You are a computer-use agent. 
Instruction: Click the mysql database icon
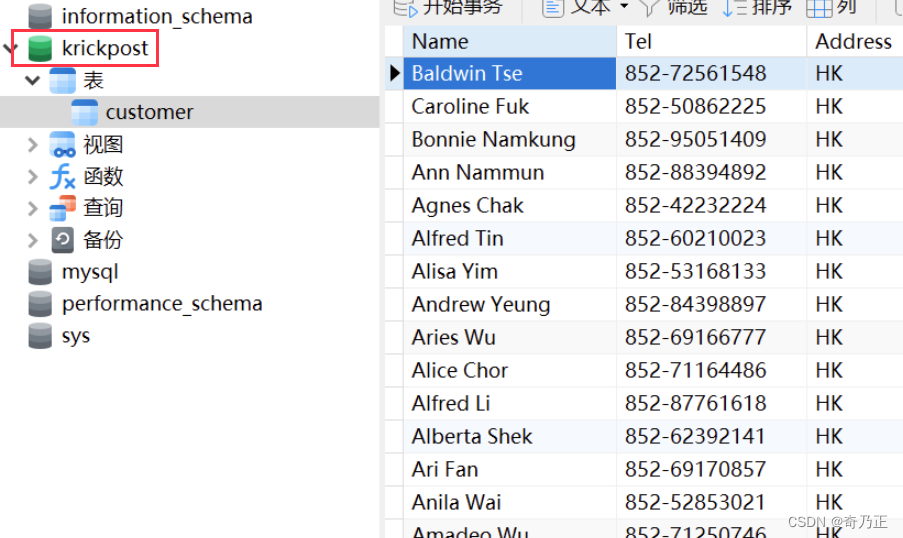point(40,272)
